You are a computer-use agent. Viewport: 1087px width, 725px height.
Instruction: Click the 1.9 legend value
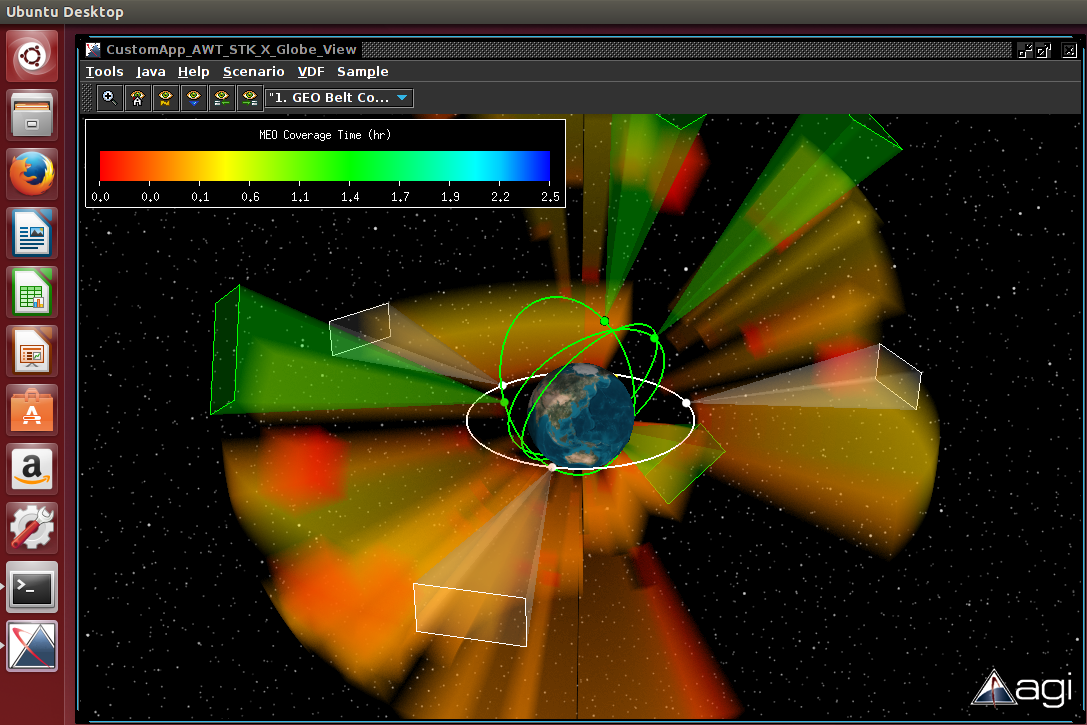click(450, 197)
